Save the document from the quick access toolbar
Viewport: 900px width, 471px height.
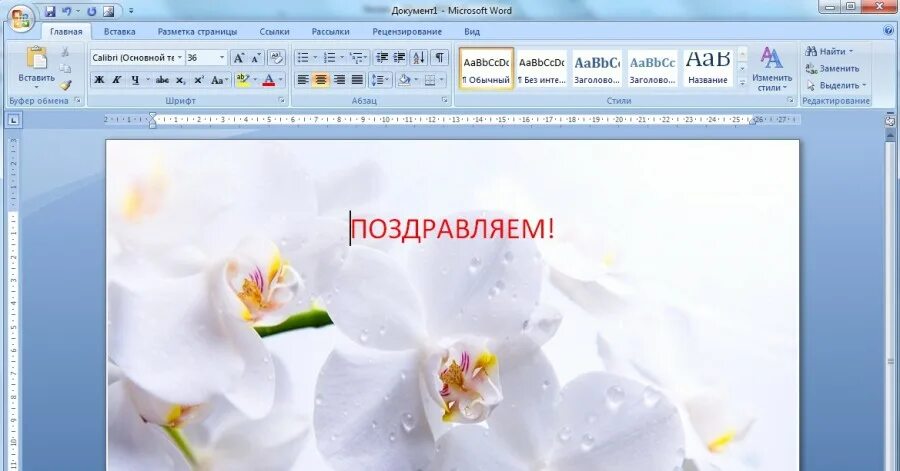coord(50,11)
